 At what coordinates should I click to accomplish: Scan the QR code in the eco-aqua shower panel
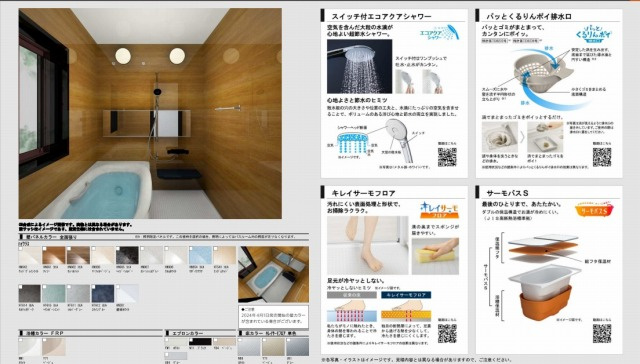click(x=447, y=157)
